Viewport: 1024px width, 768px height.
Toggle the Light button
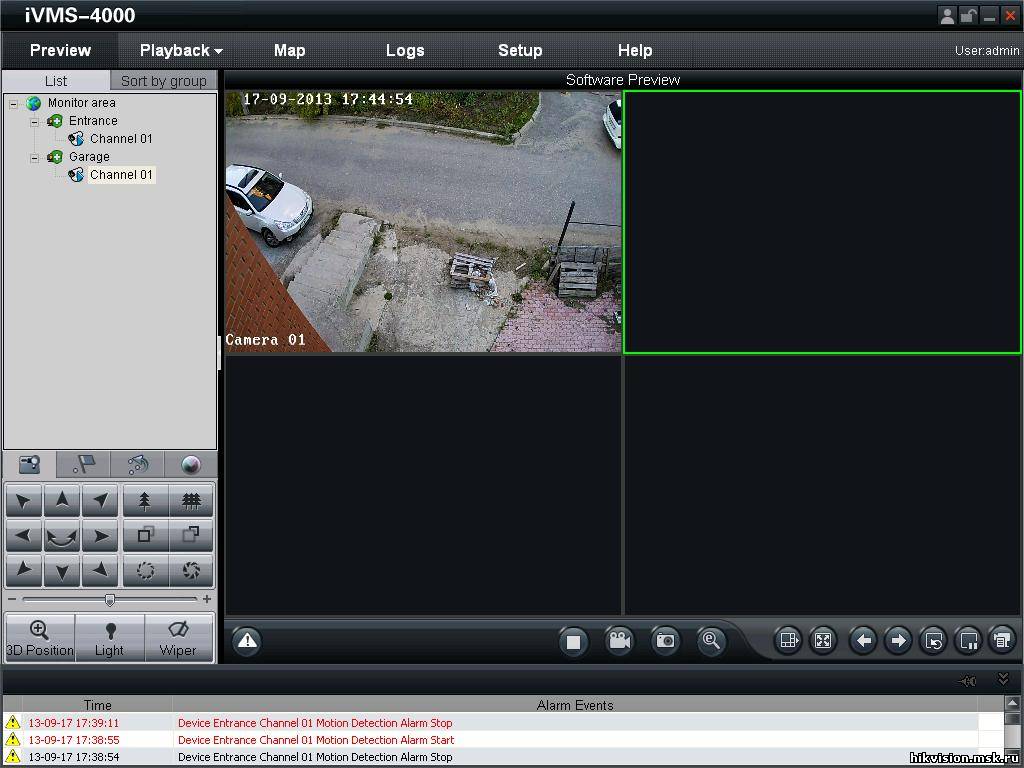110,638
